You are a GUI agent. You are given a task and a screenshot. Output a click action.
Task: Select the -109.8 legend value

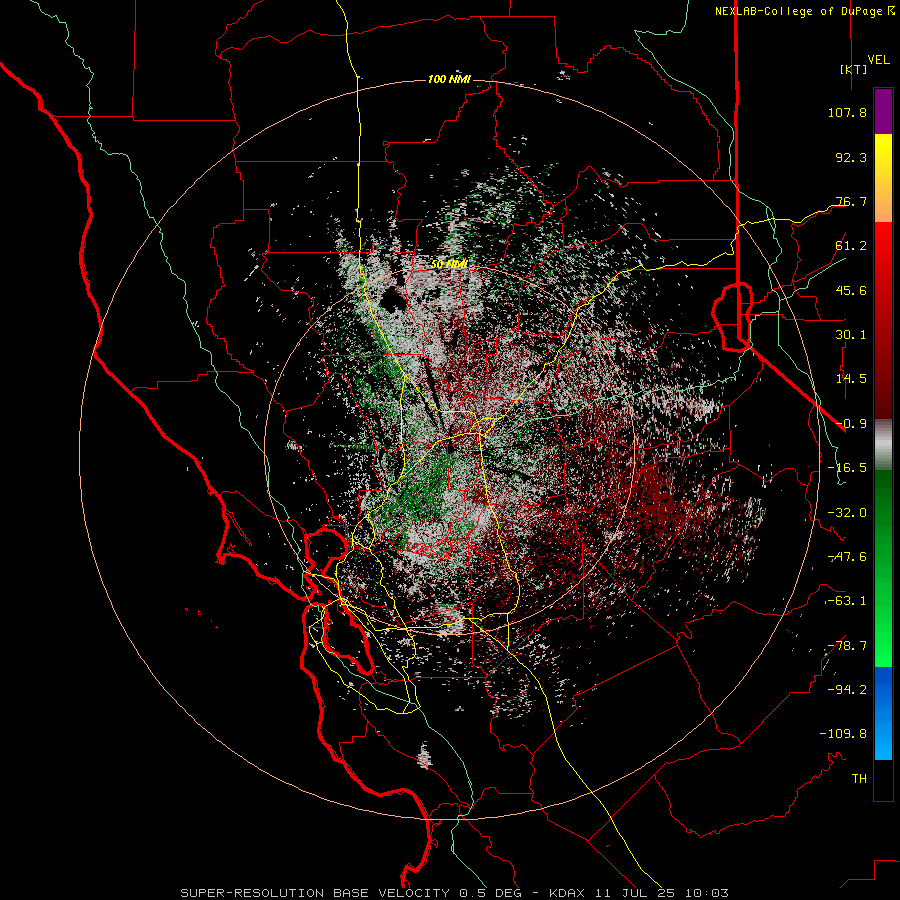pos(843,734)
